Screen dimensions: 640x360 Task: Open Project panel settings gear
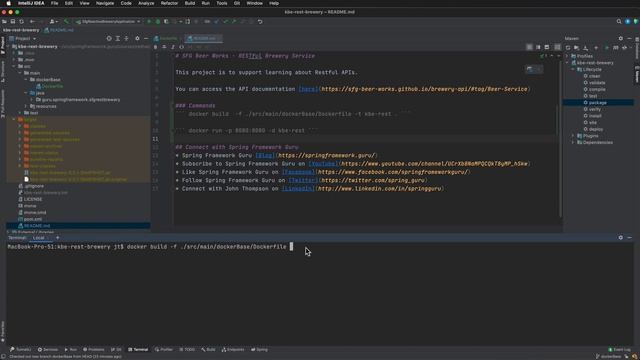point(137,38)
